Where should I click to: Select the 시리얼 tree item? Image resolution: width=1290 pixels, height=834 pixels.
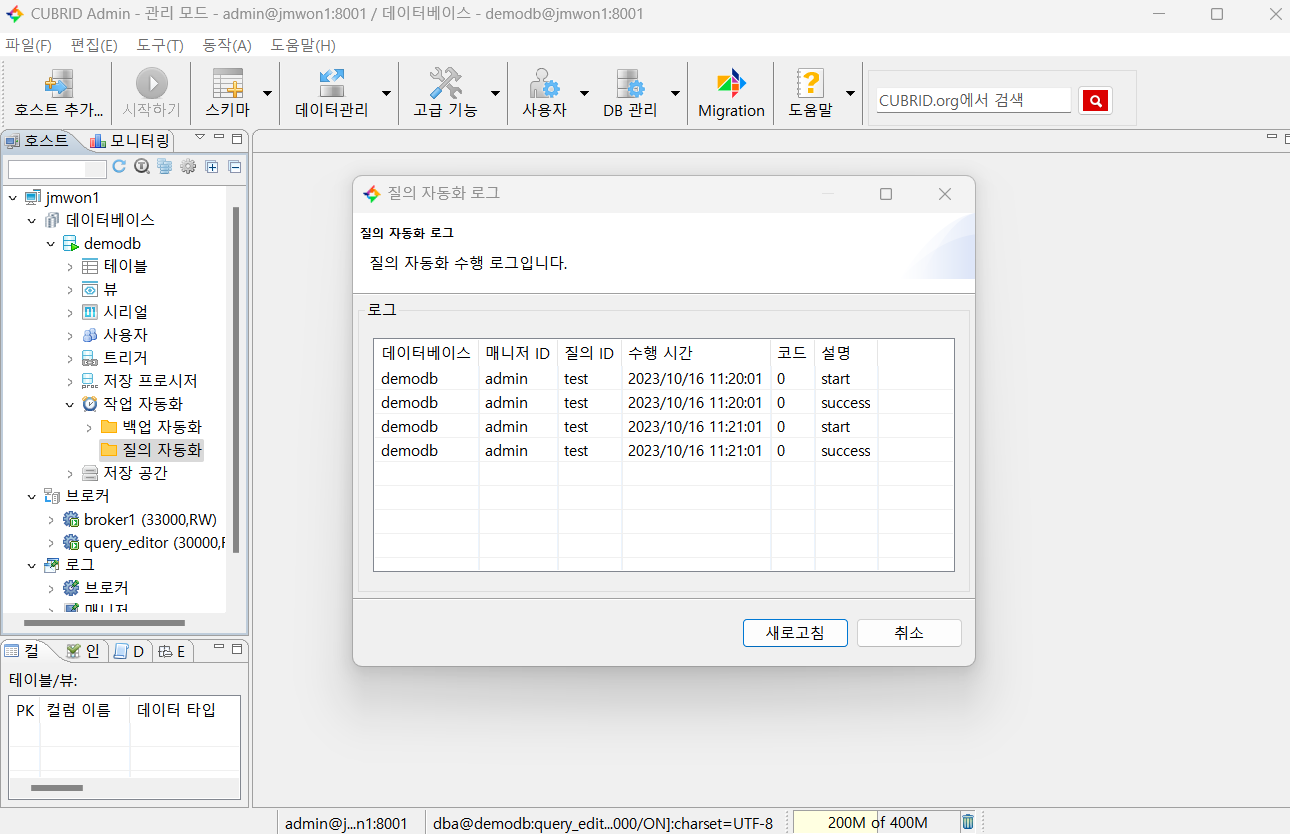(x=115, y=312)
